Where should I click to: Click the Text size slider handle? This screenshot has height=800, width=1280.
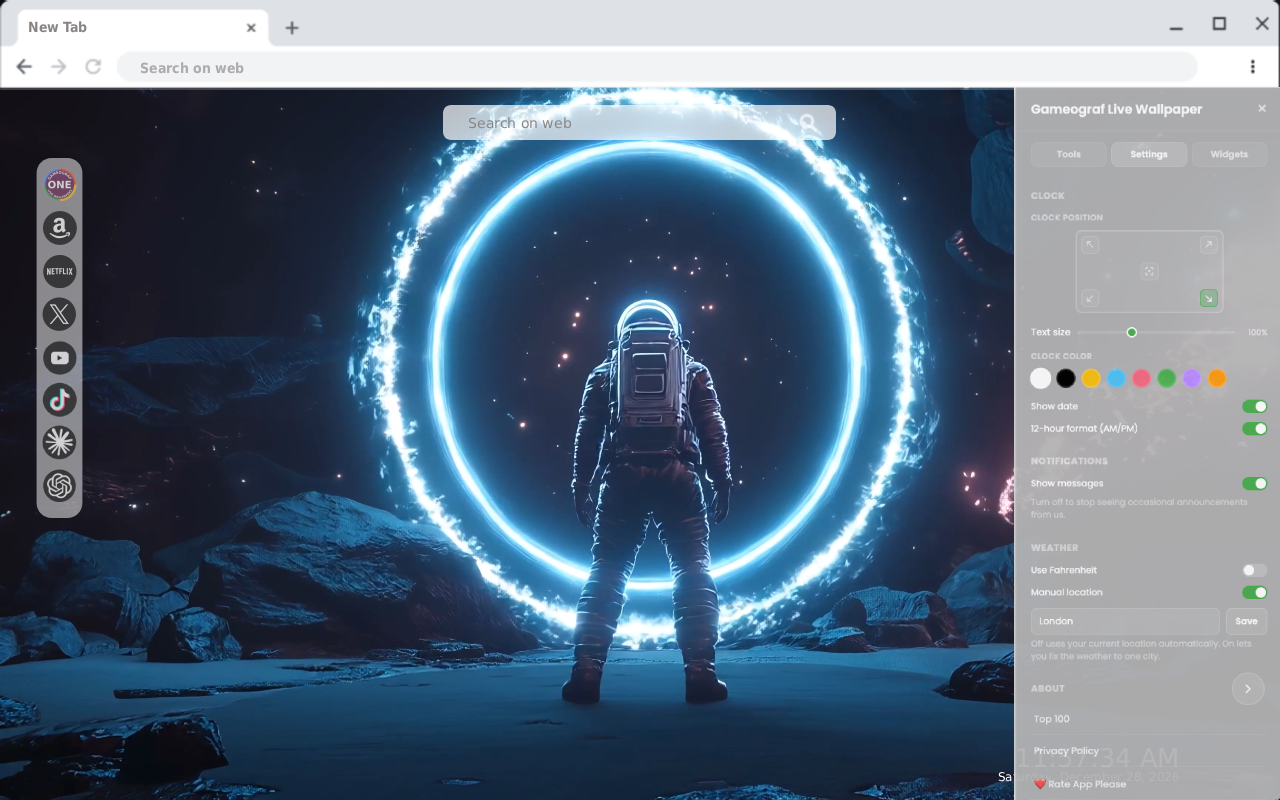(x=1132, y=332)
